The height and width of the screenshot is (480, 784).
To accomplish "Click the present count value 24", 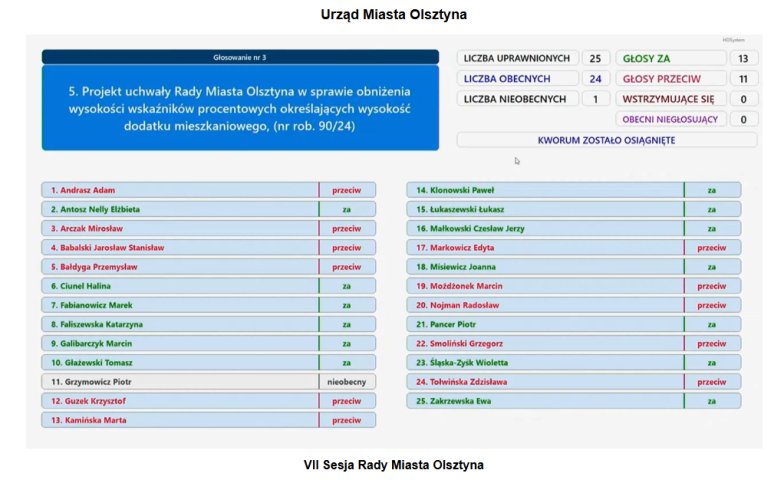I will tap(595, 78).
